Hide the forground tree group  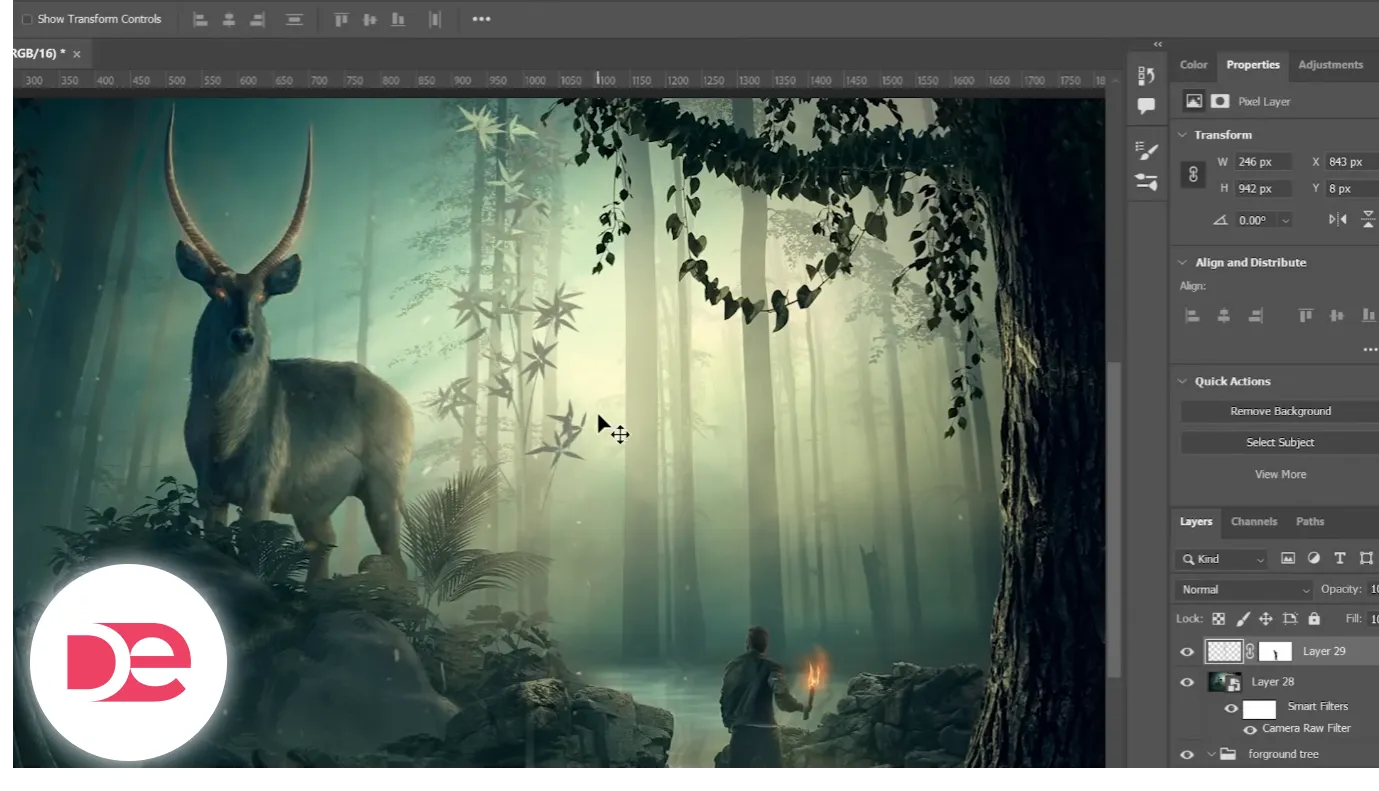pyautogui.click(x=1187, y=755)
